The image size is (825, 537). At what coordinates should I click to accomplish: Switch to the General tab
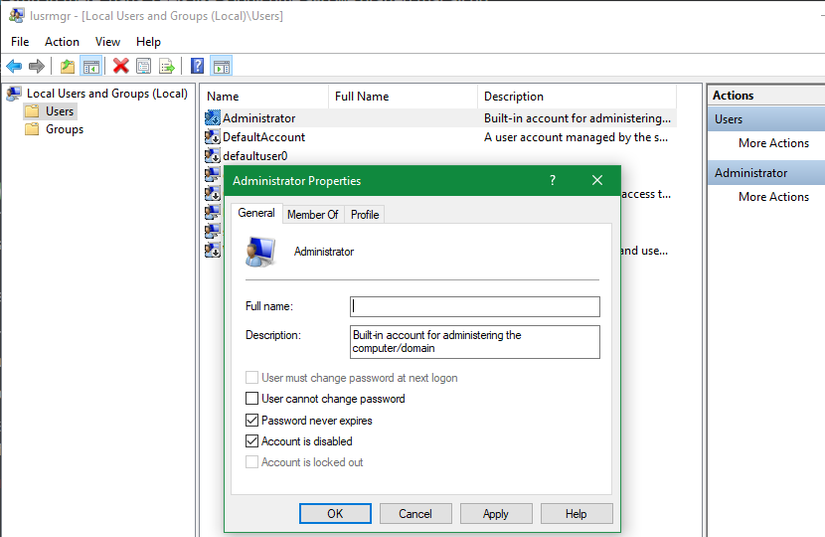[256, 213]
